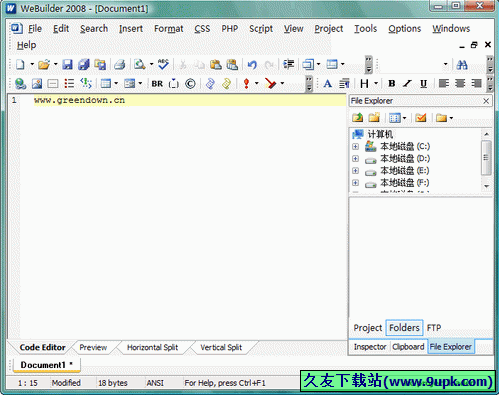Switch to the Vertical Split tab
499x395 pixels.
point(221,347)
